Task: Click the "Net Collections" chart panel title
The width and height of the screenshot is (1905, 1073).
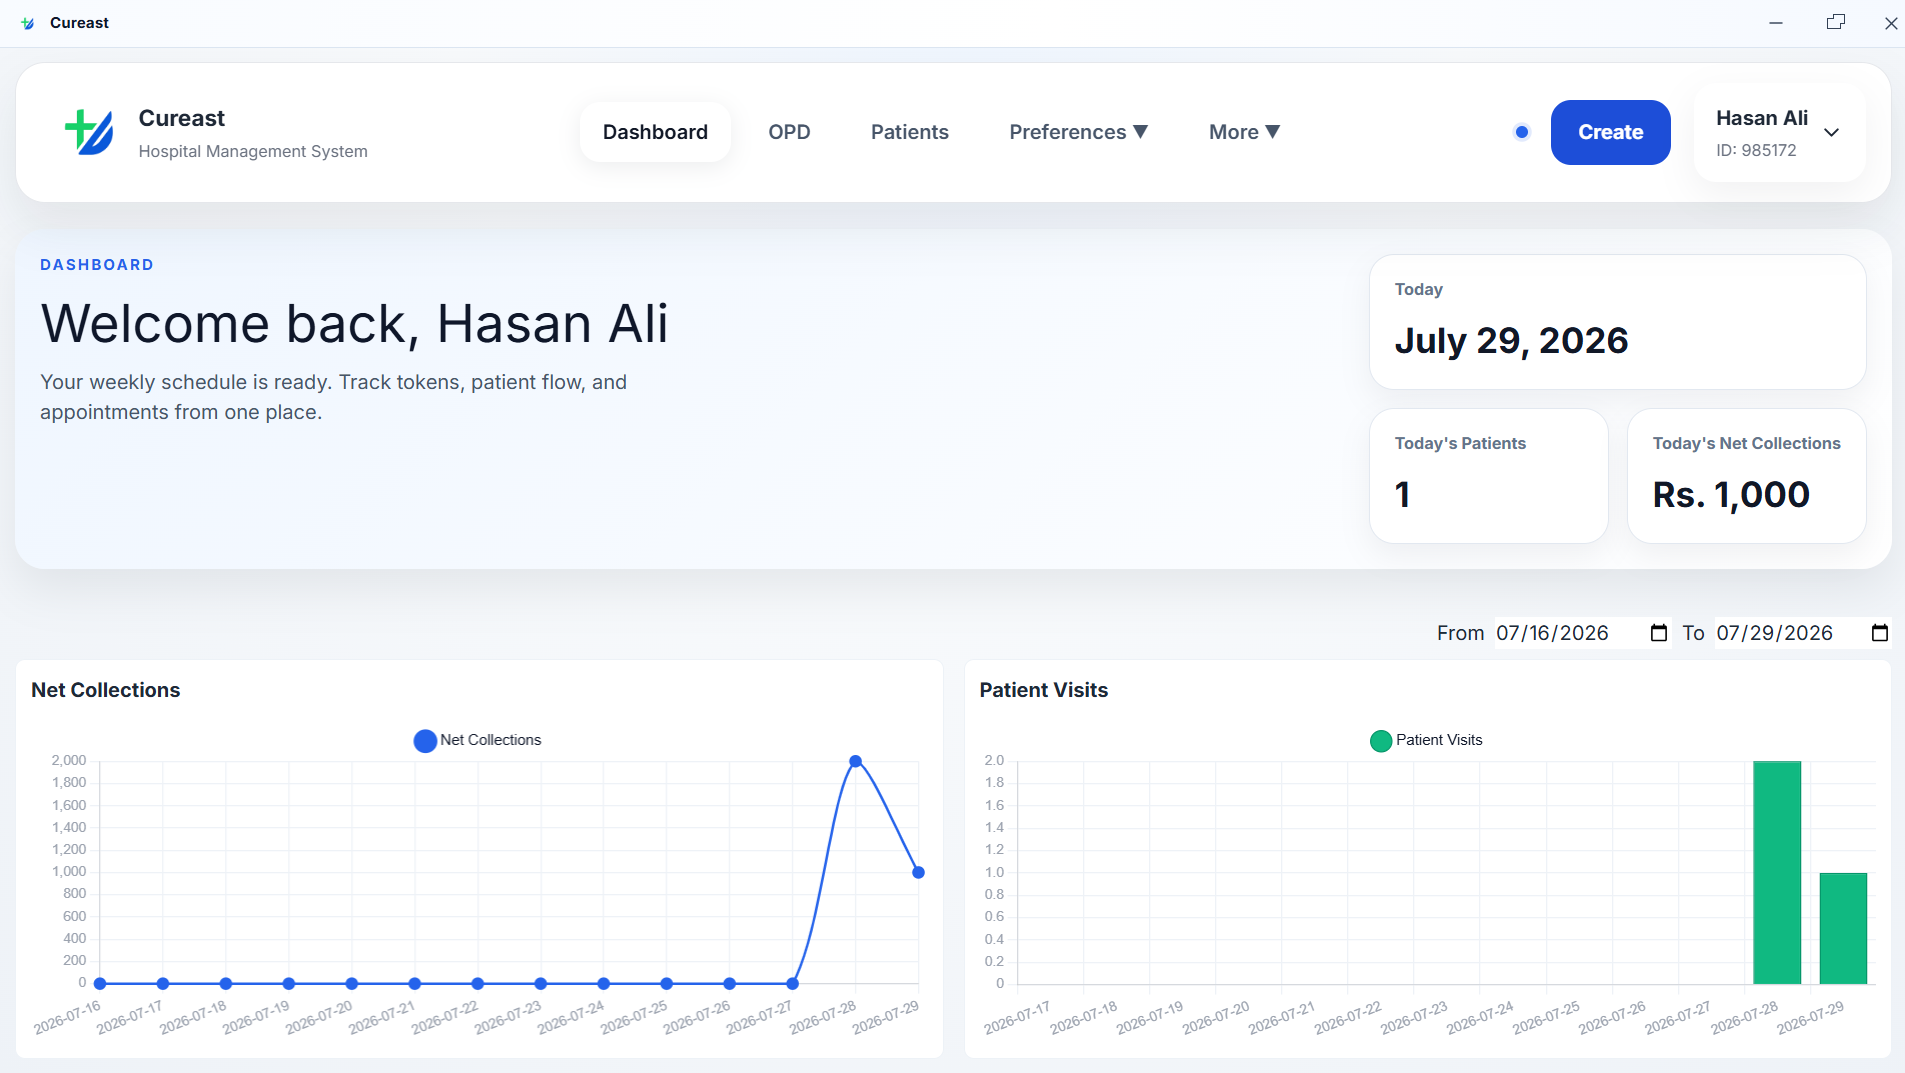Action: tap(106, 690)
